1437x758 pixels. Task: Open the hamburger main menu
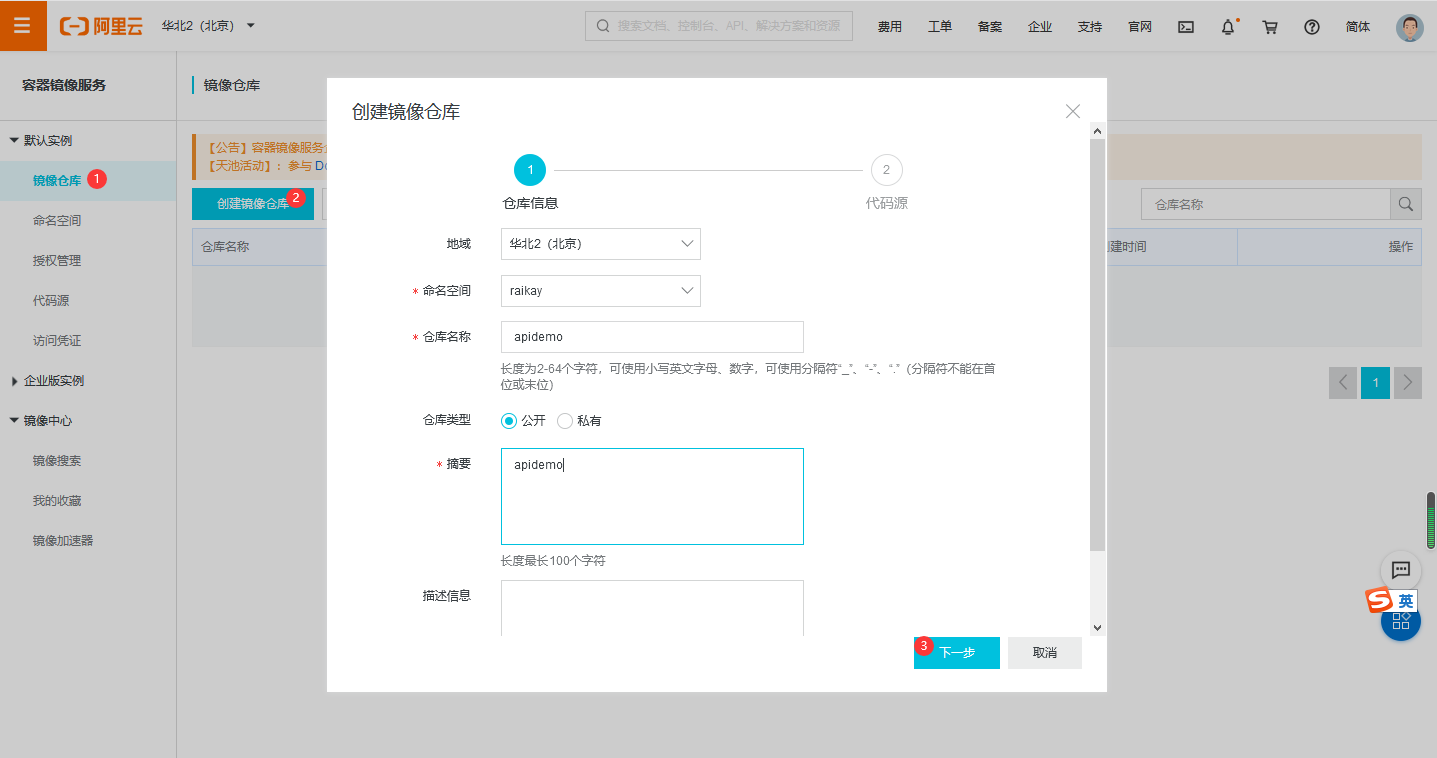pos(23,26)
